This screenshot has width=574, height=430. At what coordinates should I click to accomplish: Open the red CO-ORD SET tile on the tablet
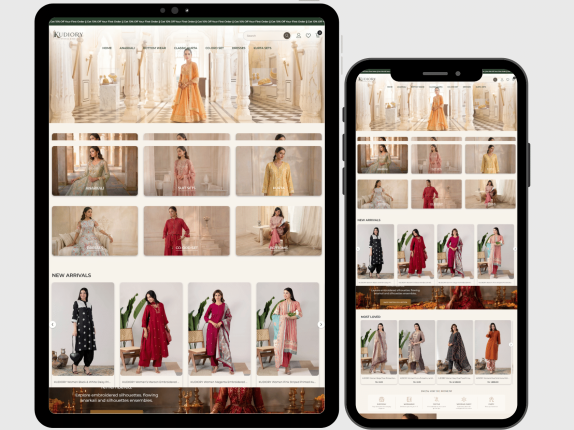(187, 231)
